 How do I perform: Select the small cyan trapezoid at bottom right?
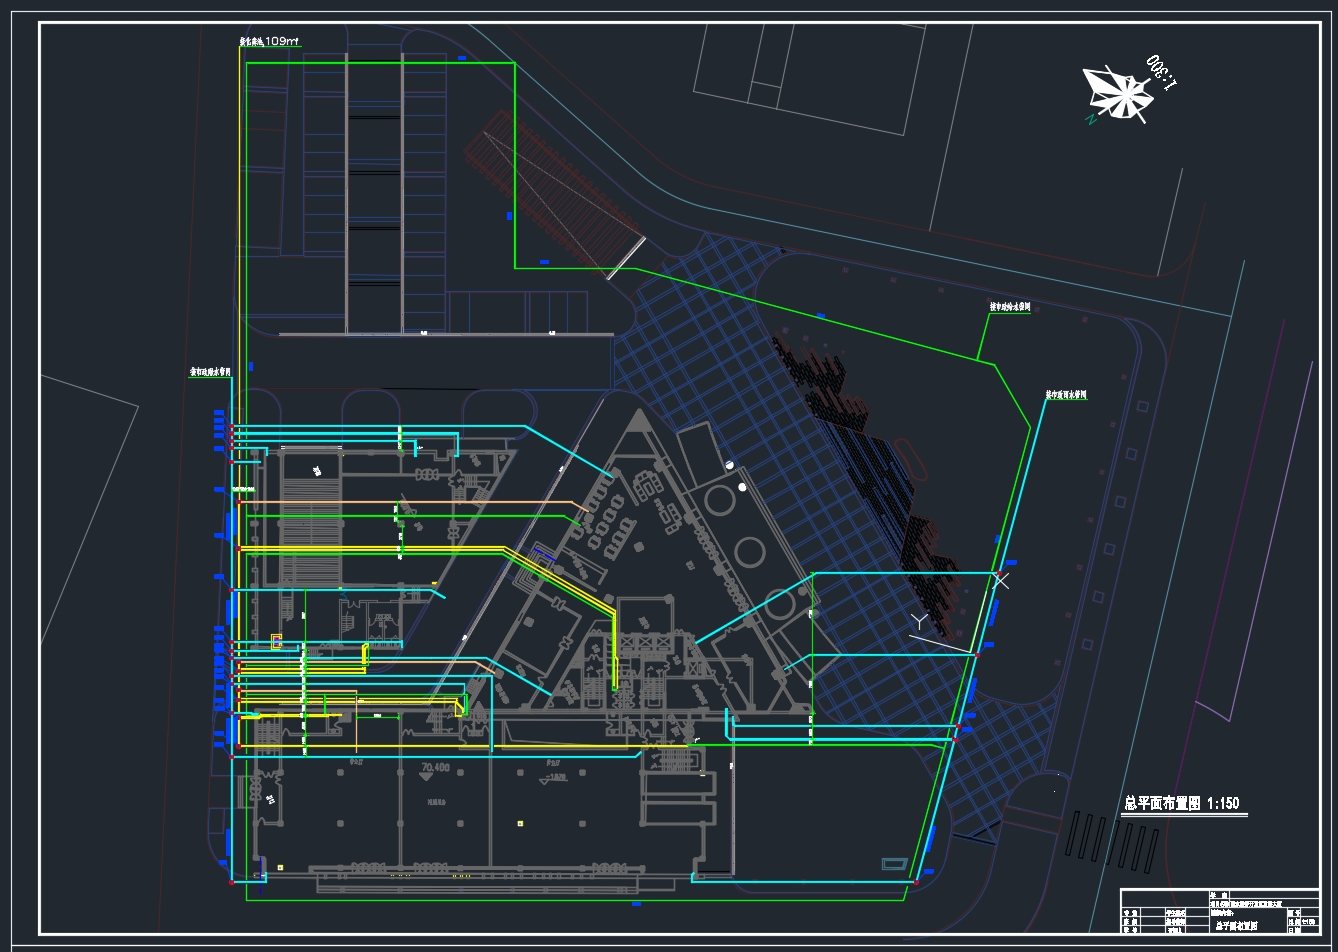pyautogui.click(x=895, y=864)
